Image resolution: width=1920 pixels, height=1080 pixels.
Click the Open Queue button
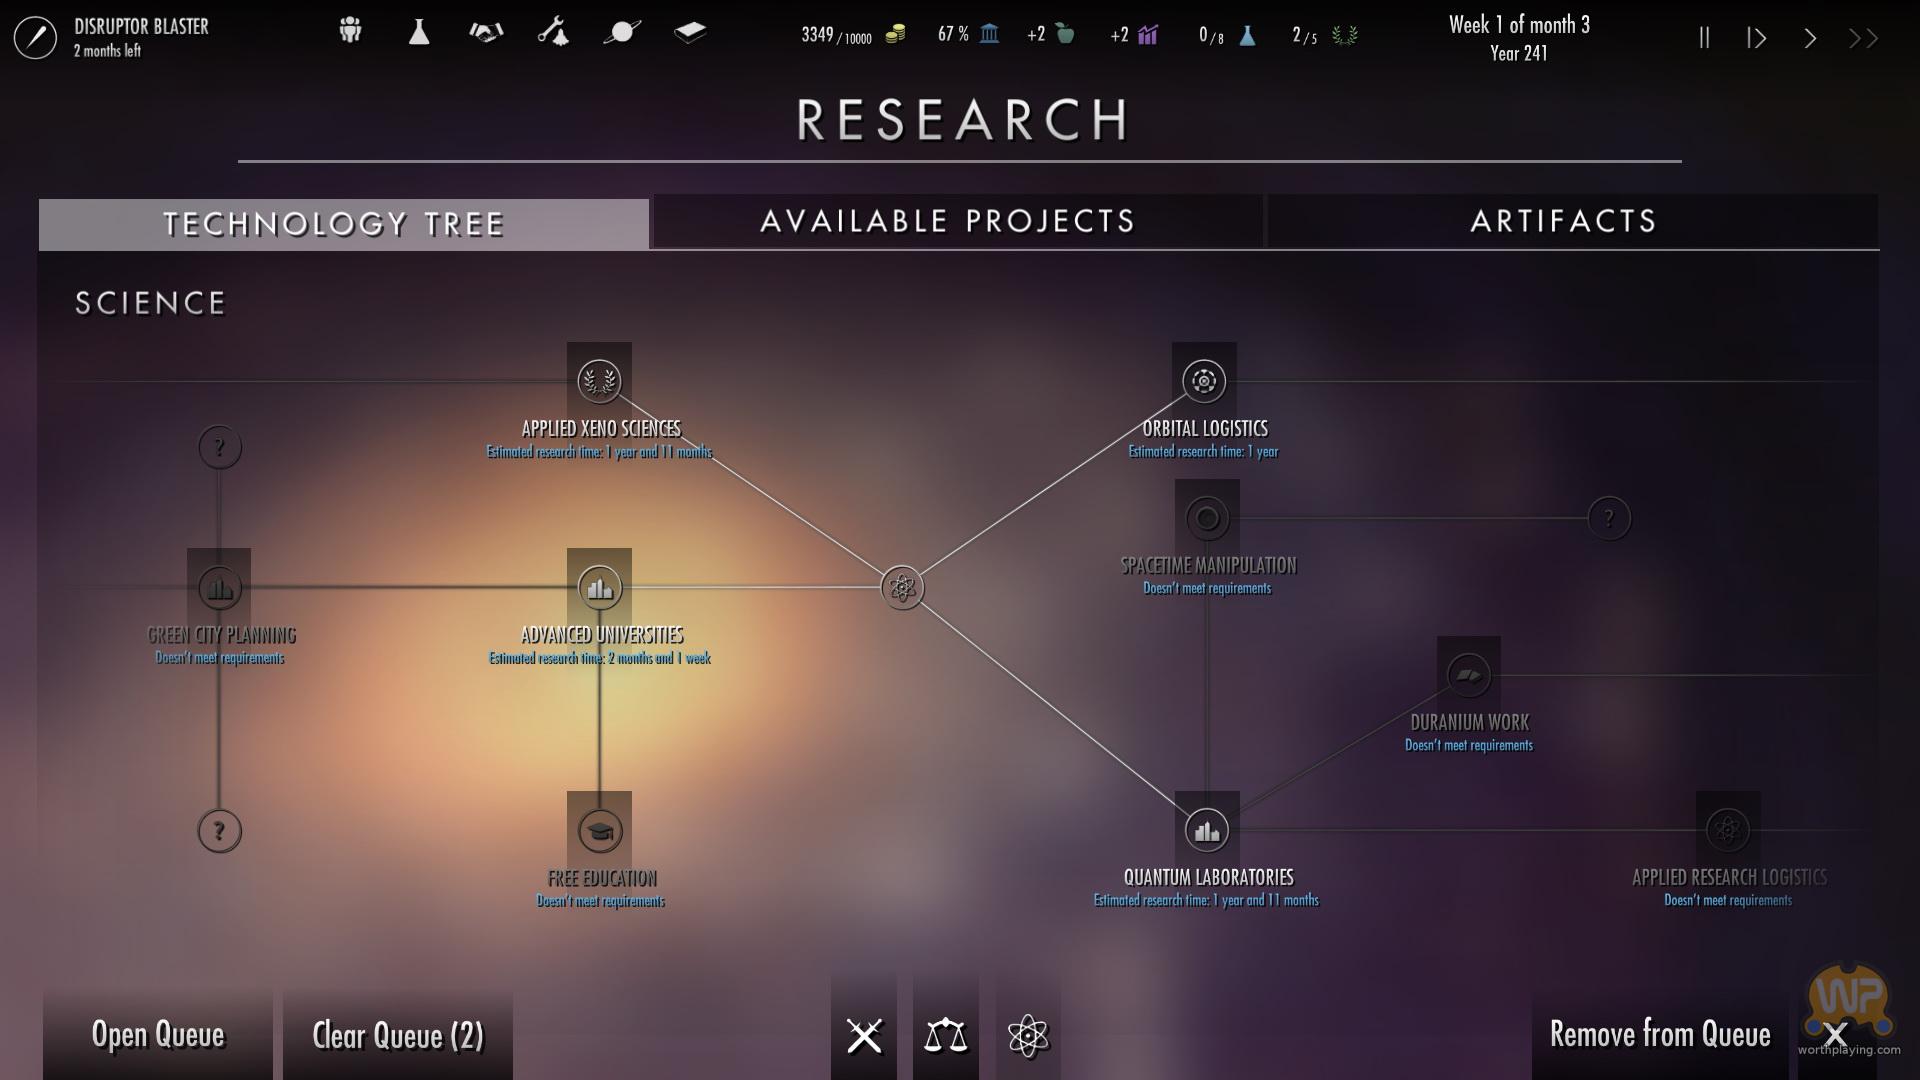(158, 1034)
